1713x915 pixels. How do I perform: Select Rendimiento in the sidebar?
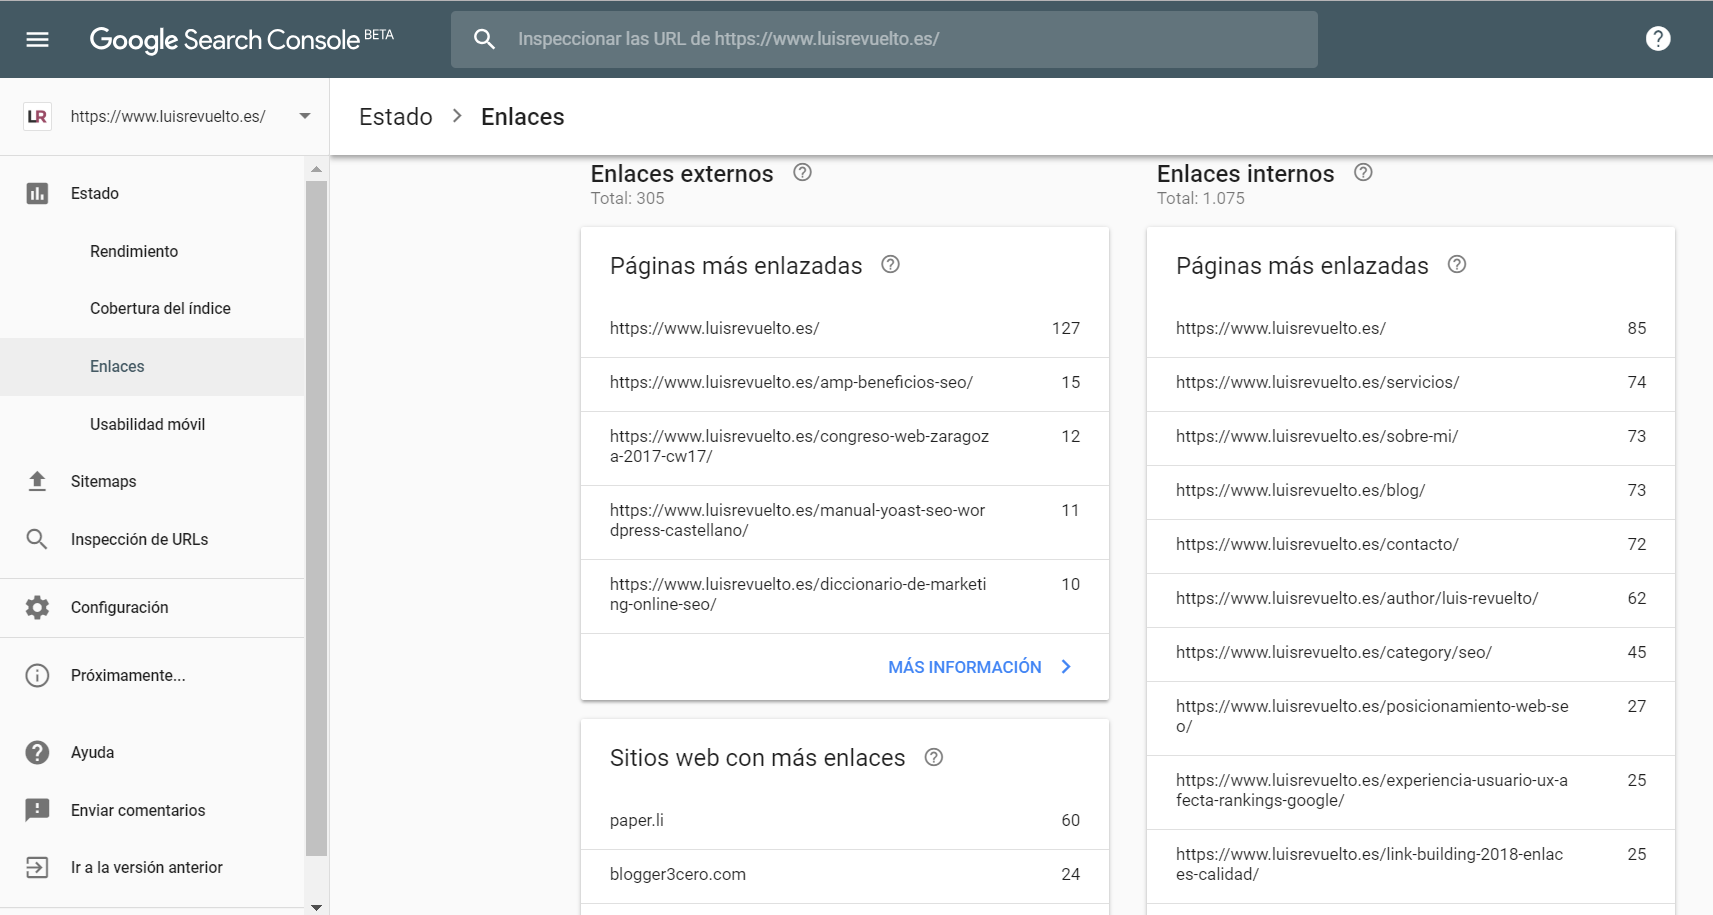[134, 251]
